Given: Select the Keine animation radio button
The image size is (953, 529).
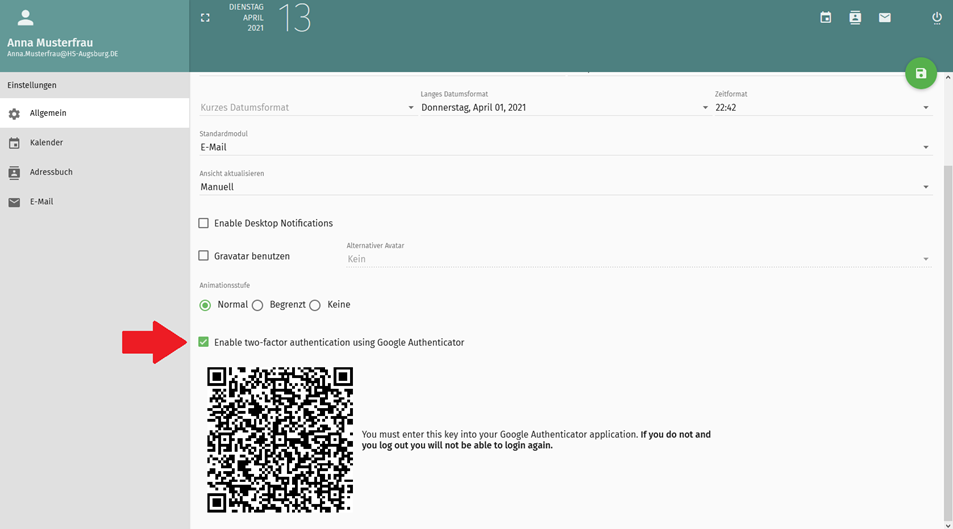Looking at the screenshot, I should pyautogui.click(x=315, y=305).
